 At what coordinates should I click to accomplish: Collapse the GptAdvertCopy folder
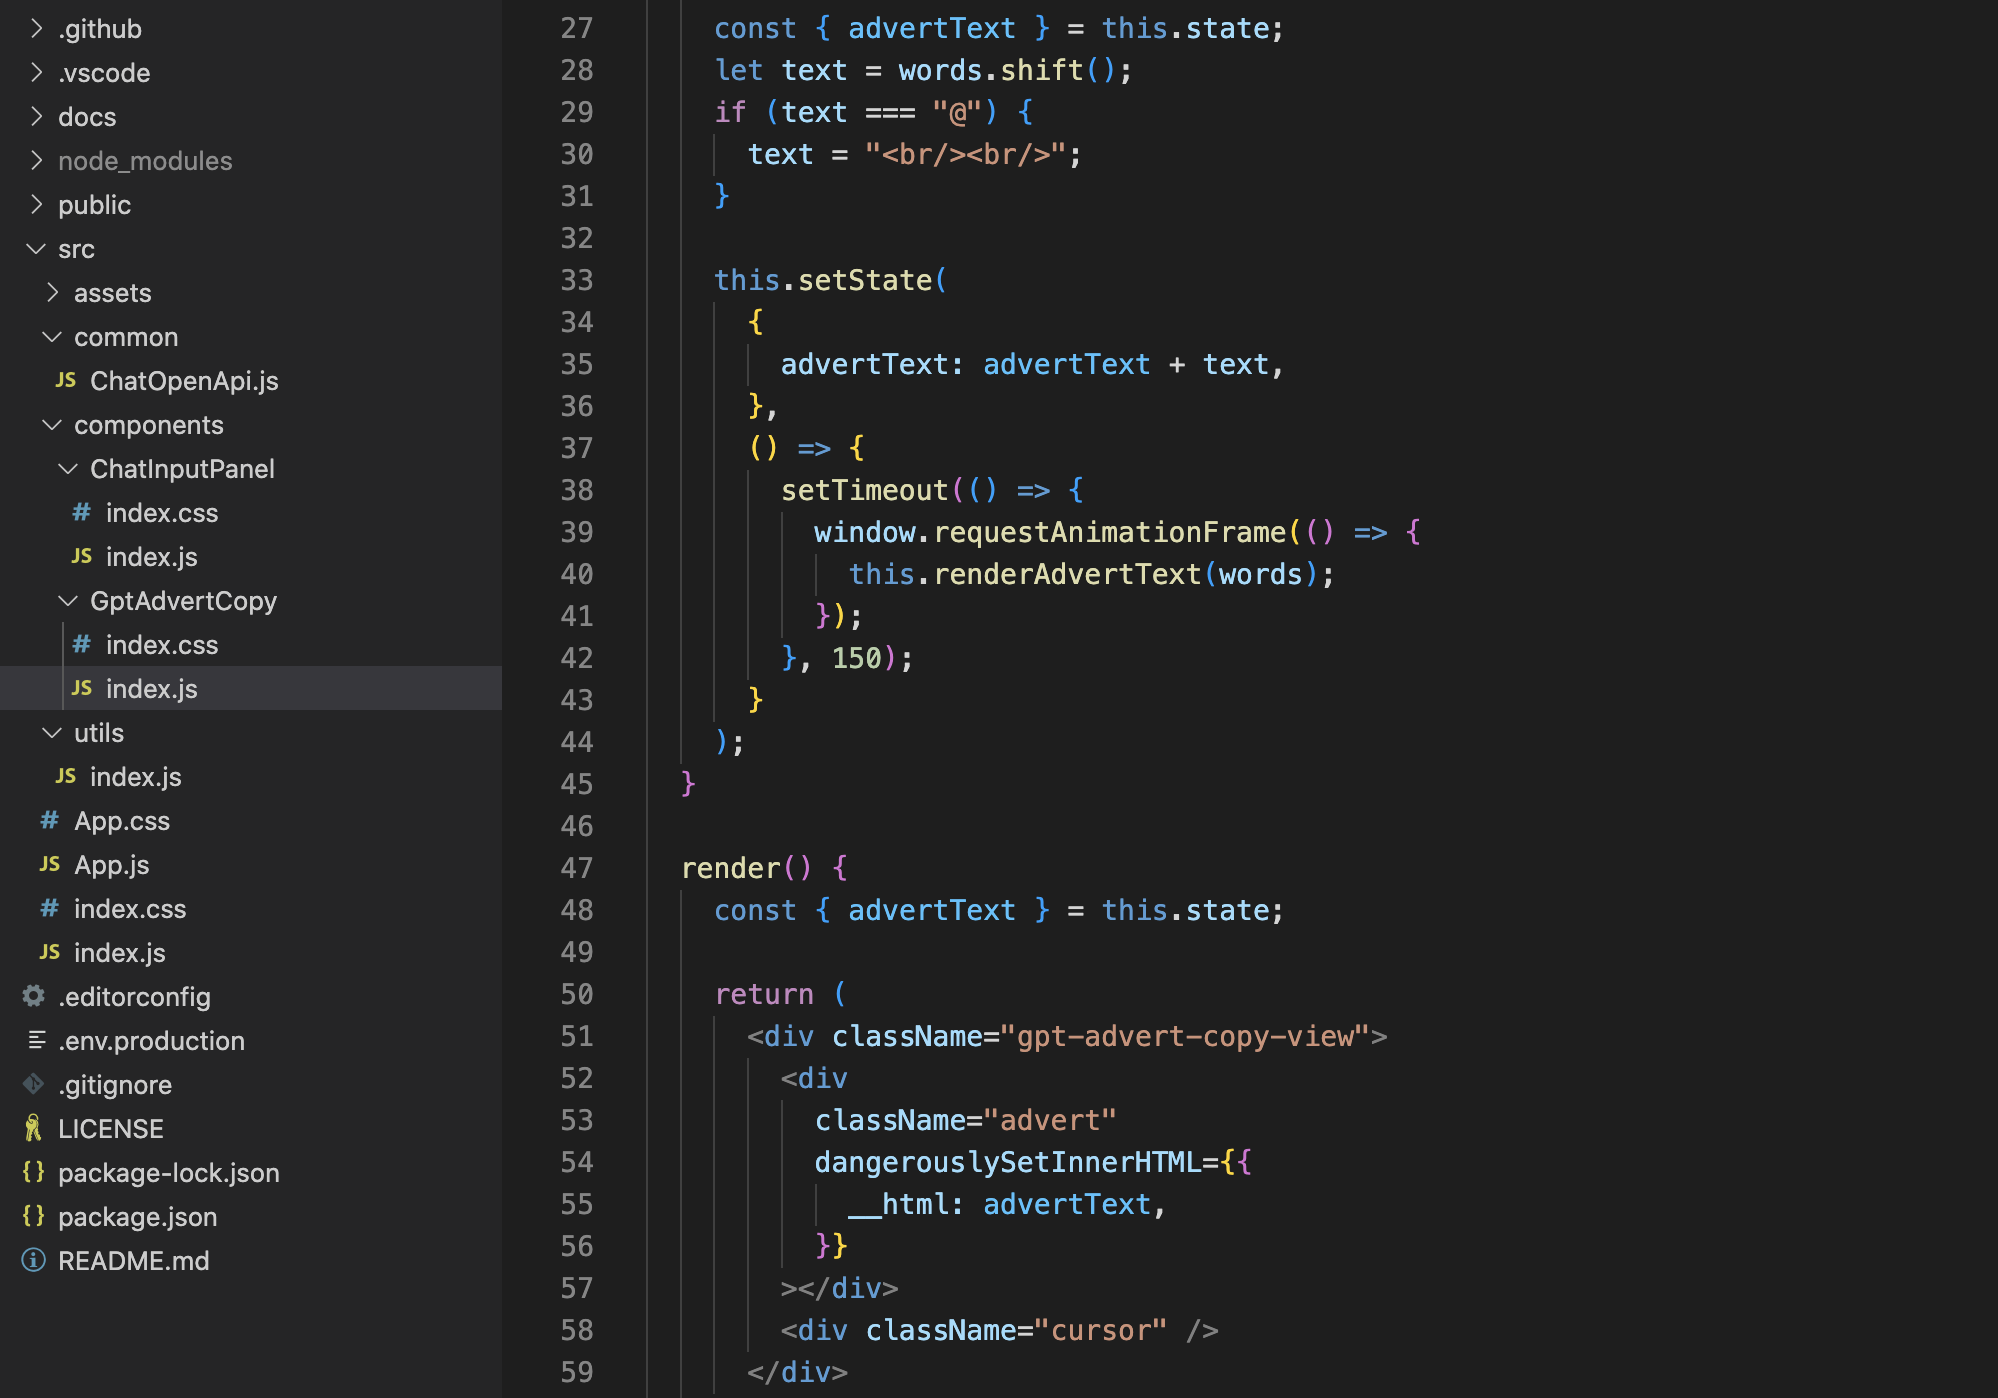click(x=68, y=600)
